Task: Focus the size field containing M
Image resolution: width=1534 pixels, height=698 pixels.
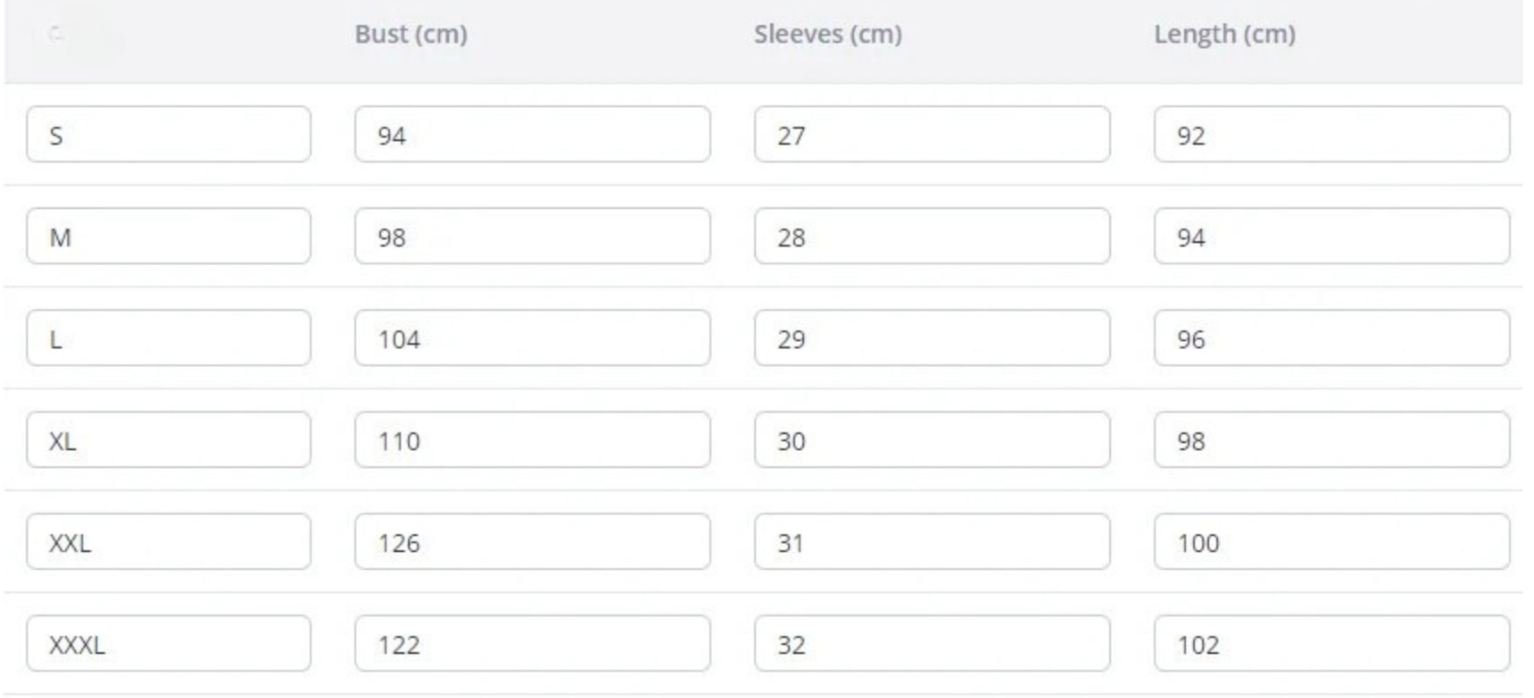Action: pyautogui.click(x=168, y=237)
